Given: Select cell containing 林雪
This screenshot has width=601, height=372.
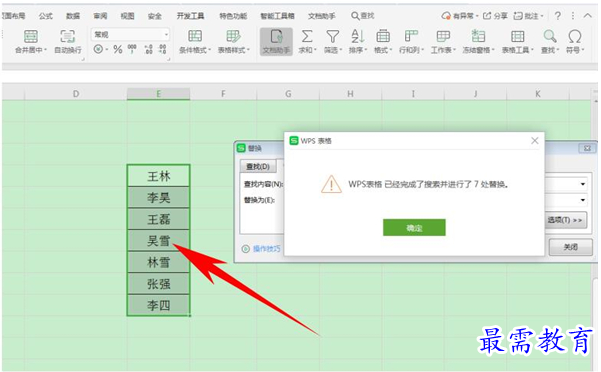Looking at the screenshot, I should (x=158, y=262).
